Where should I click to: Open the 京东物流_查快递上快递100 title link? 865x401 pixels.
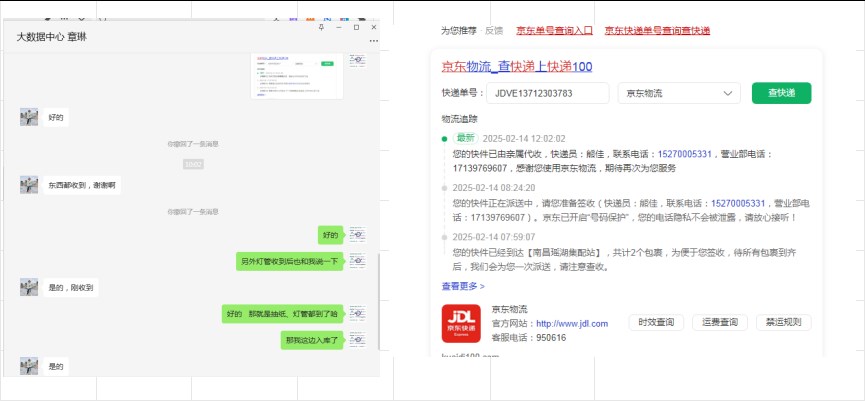coord(517,67)
